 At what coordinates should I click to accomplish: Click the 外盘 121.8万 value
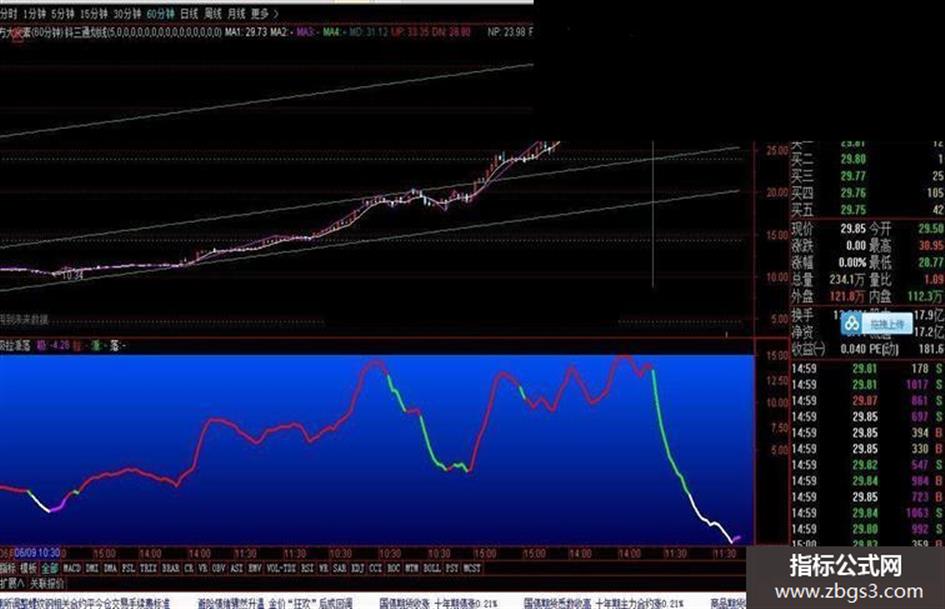[x=847, y=296]
